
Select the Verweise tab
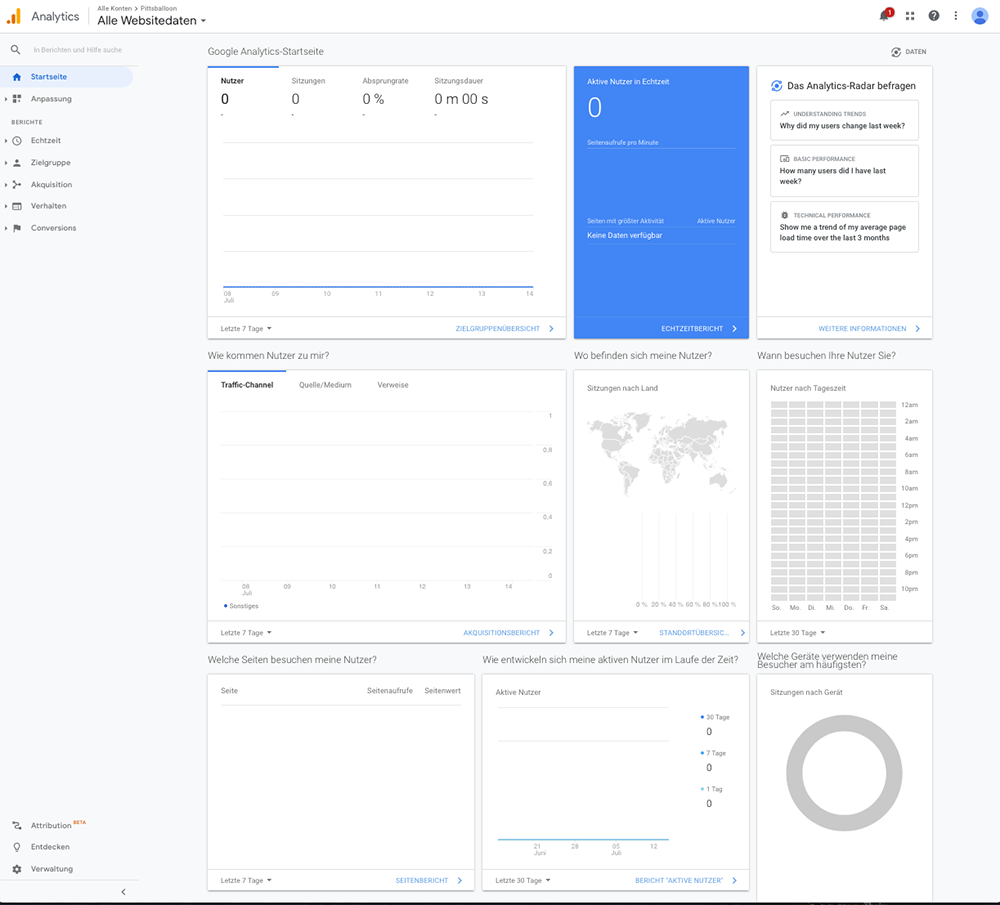pos(392,385)
